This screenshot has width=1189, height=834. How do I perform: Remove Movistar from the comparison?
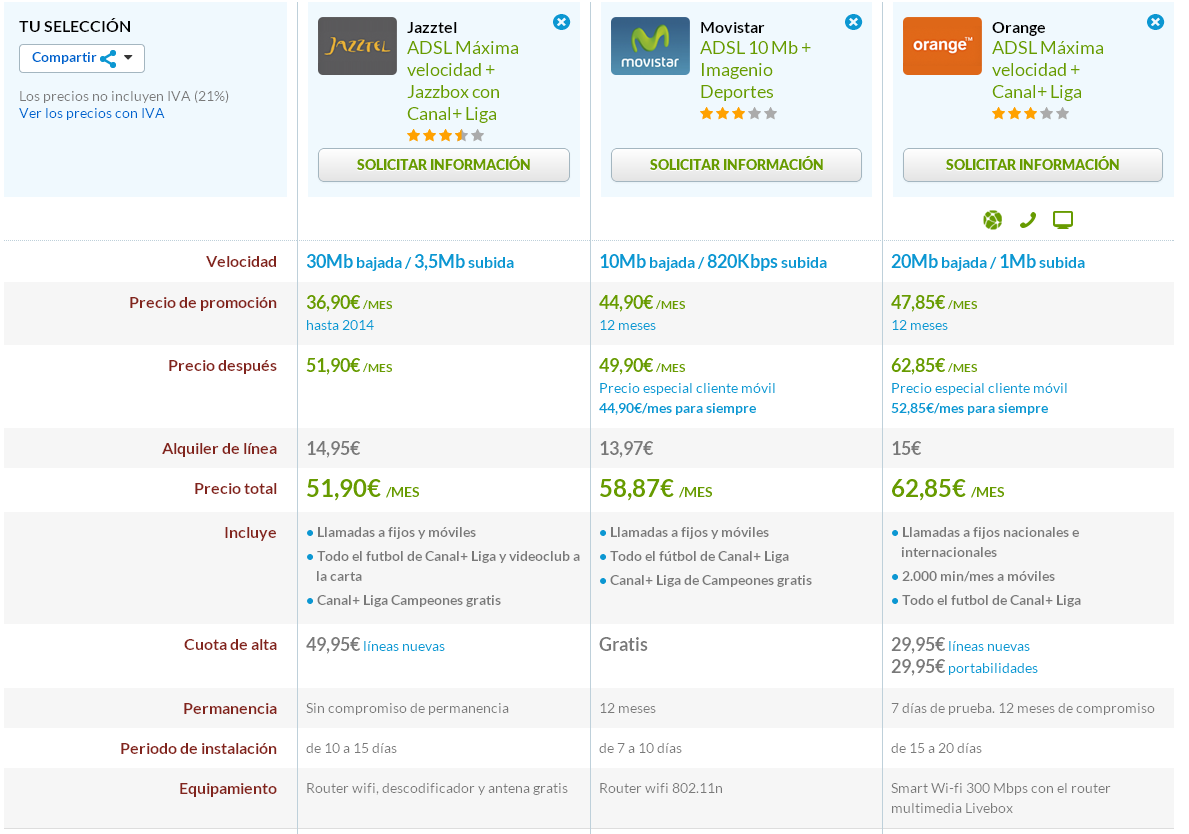[853, 22]
